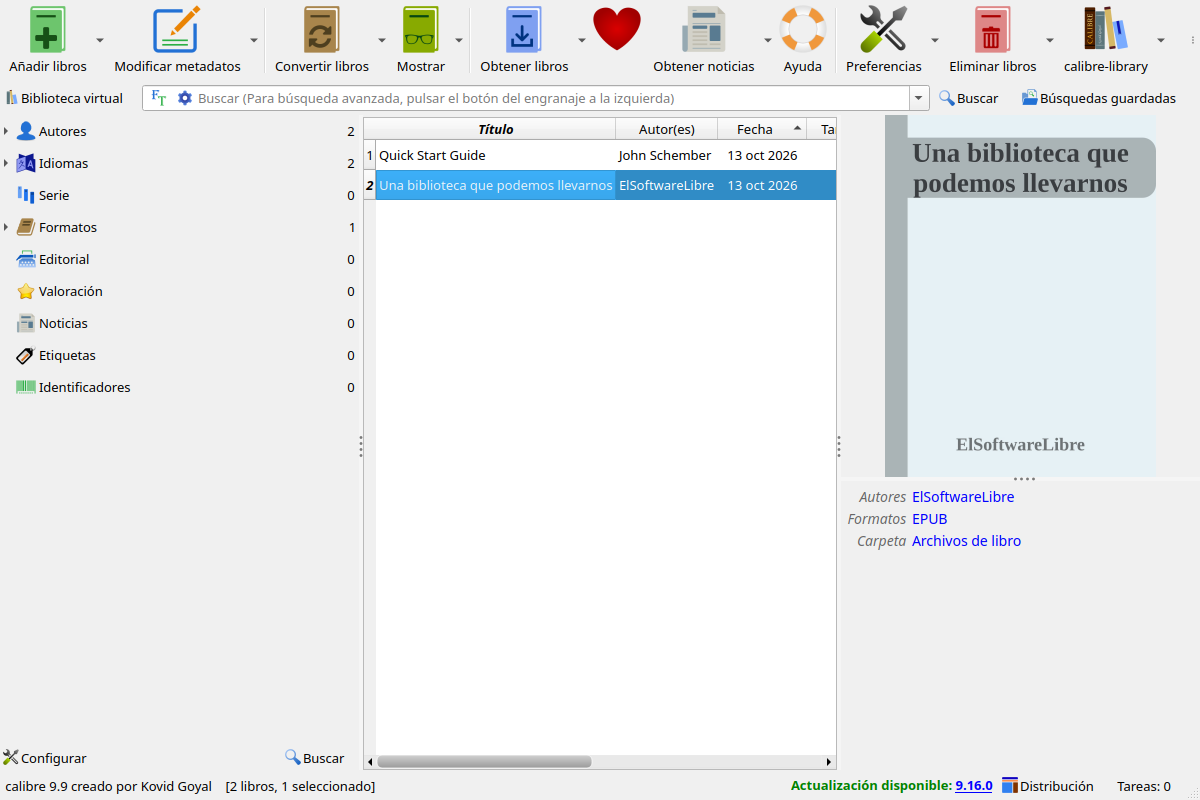
Task: Click the calibre-library bookshelf icon
Action: (x=1105, y=30)
